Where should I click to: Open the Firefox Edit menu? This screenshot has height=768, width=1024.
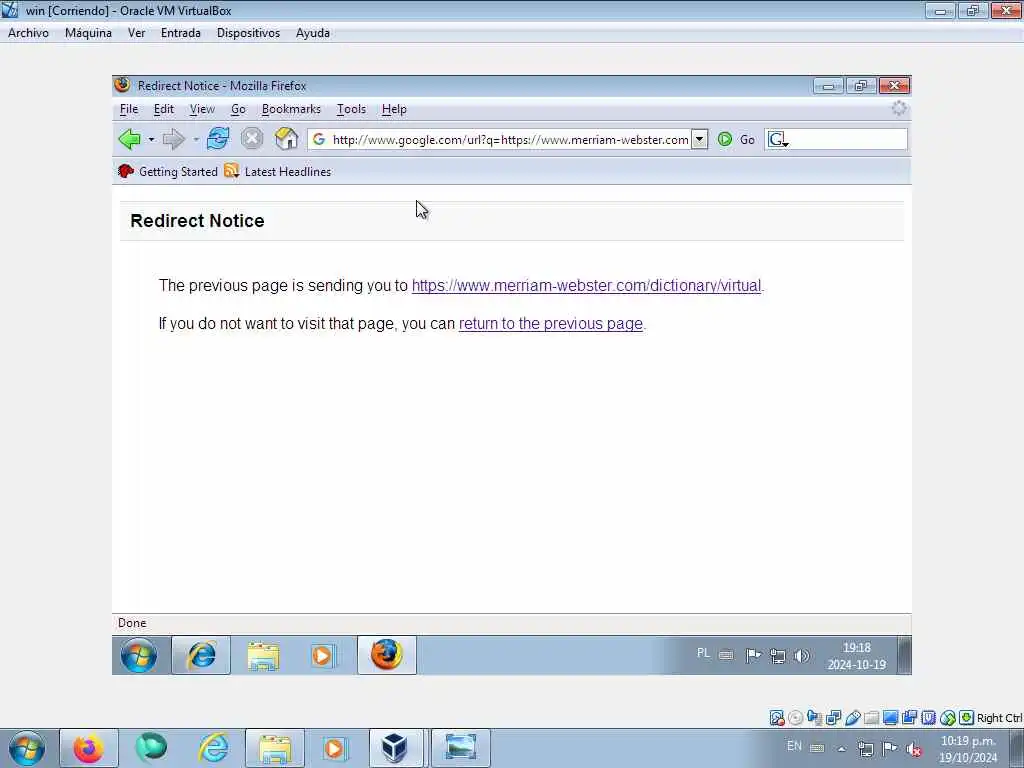[x=163, y=109]
